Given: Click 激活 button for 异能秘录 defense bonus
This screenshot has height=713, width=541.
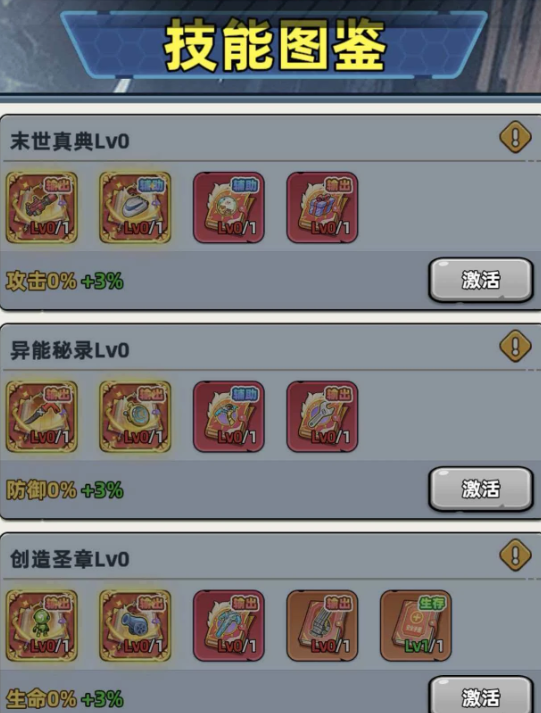Looking at the screenshot, I should coord(481,489).
